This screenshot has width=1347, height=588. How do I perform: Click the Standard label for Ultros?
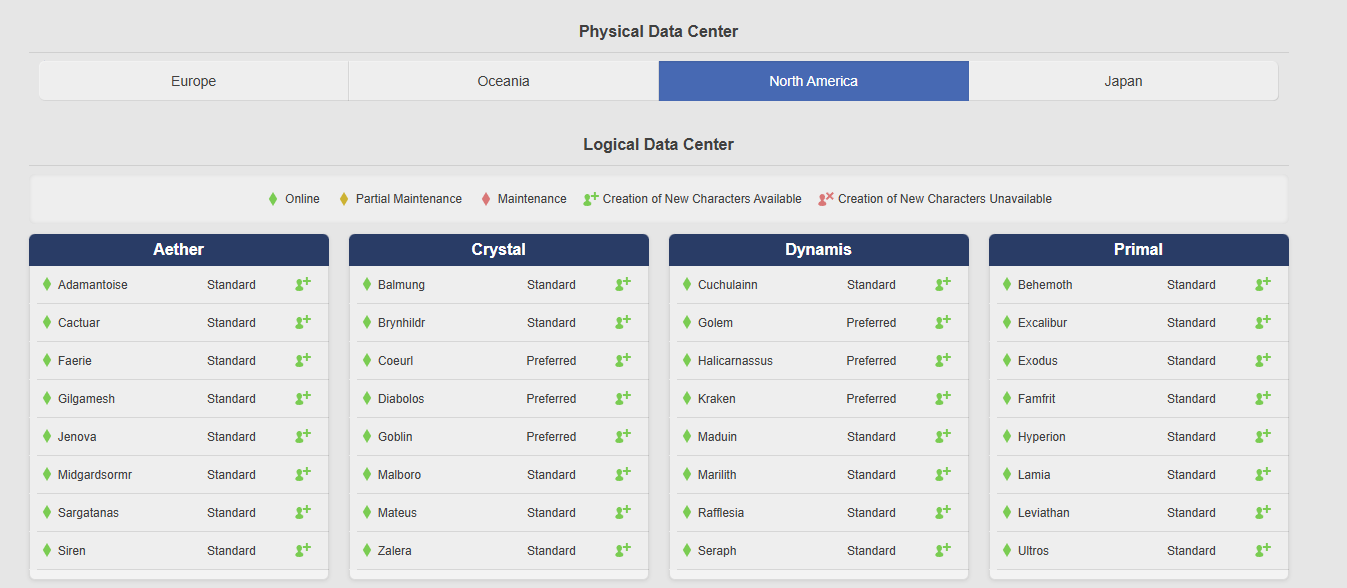pyautogui.click(x=1191, y=551)
